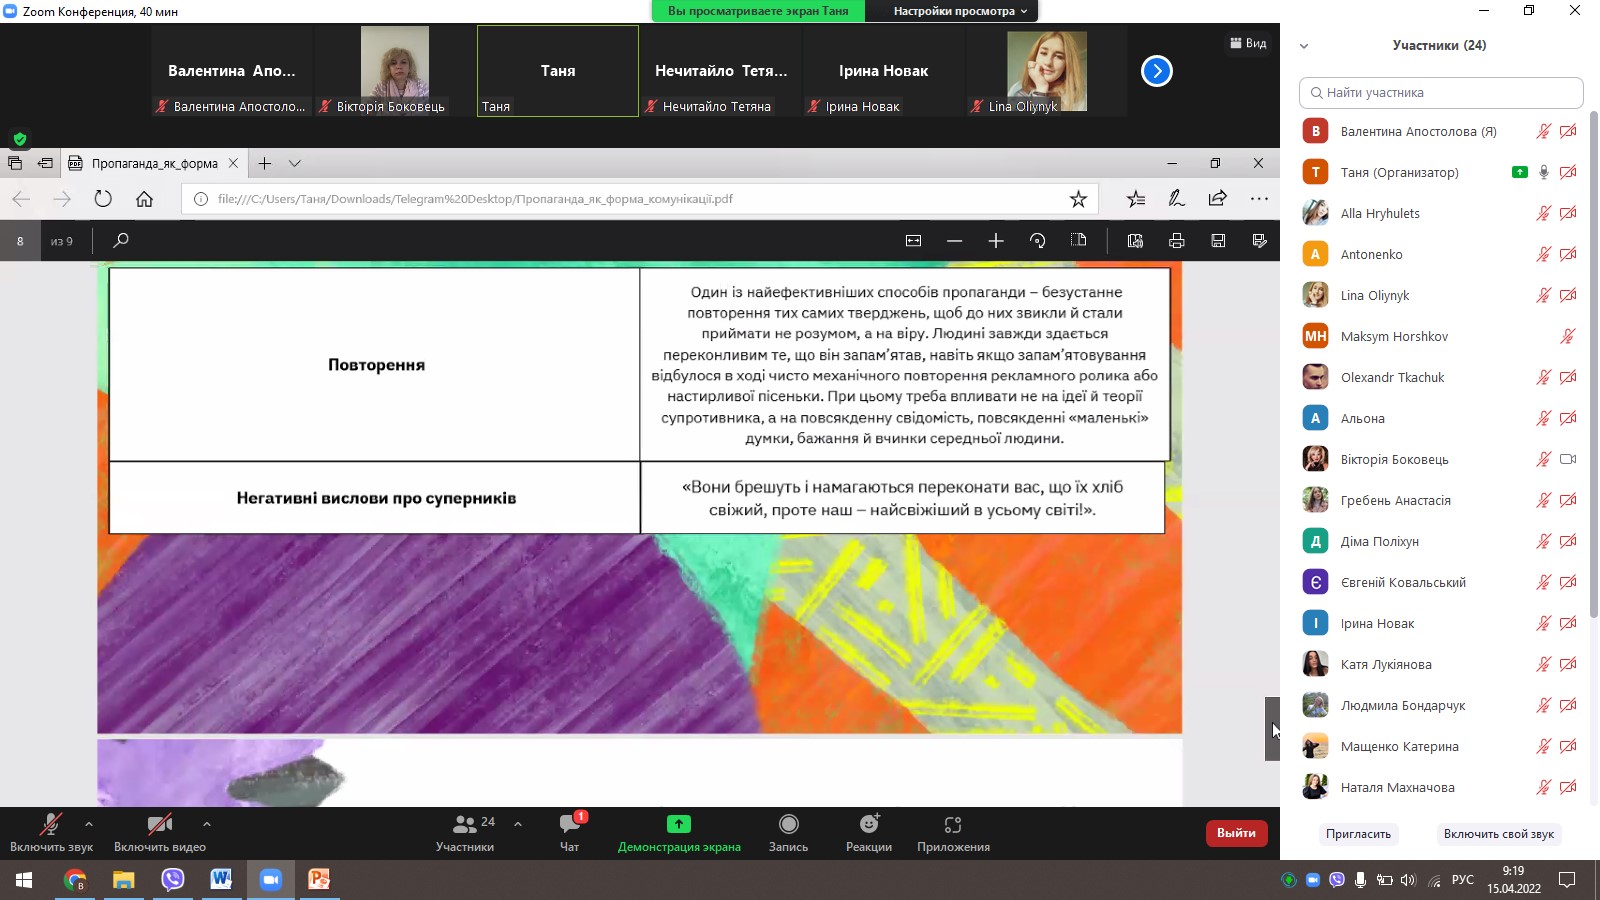Turn on camera with Включить видео
The height and width of the screenshot is (900, 1600).
click(x=159, y=825)
